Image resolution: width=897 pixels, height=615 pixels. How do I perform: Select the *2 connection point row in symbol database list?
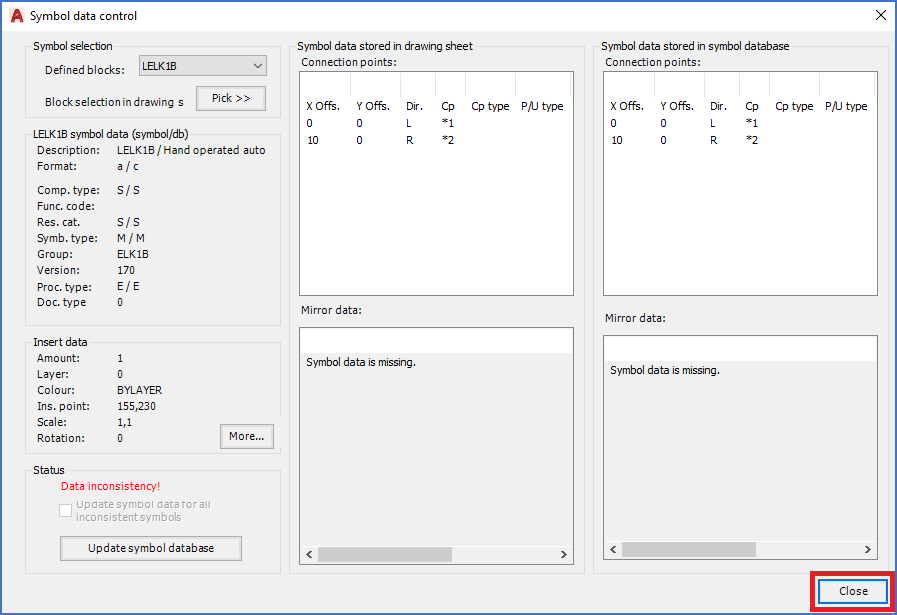pos(751,140)
